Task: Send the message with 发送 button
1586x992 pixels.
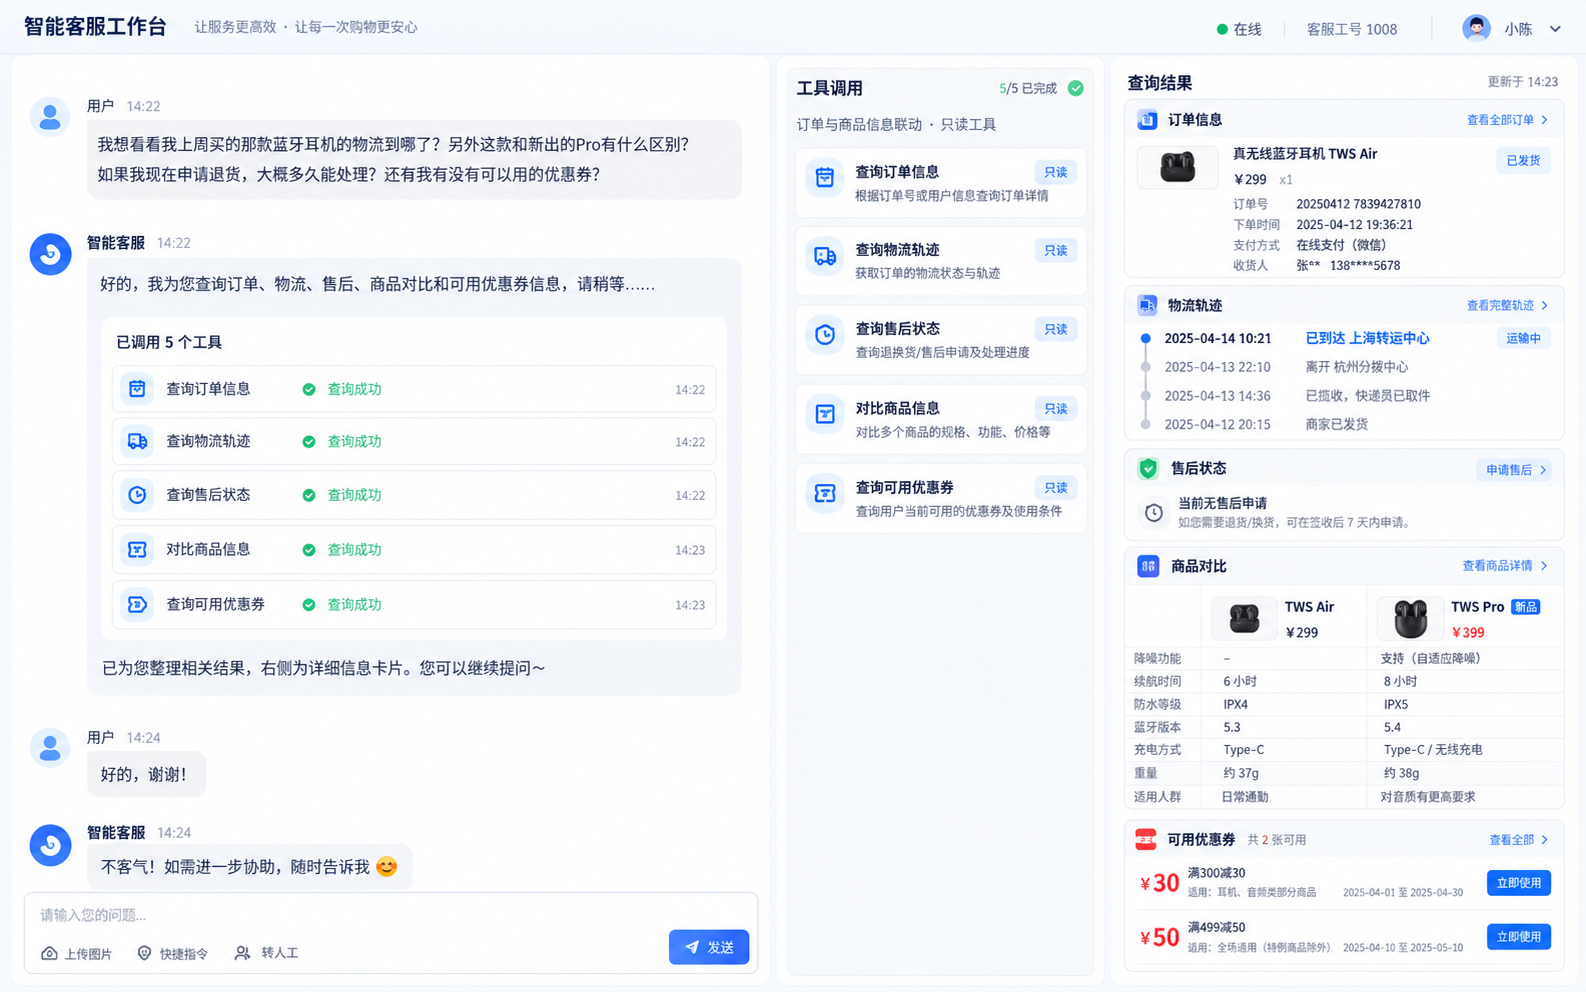Action: coord(709,947)
